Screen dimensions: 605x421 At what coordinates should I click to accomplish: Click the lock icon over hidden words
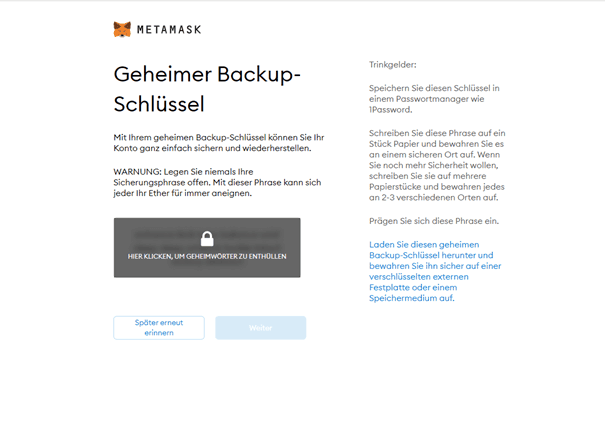pos(207,238)
